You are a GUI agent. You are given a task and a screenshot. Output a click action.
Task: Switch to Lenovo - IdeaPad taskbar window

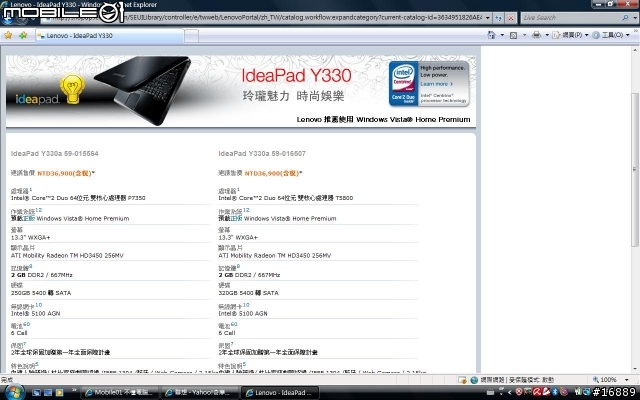(279, 393)
